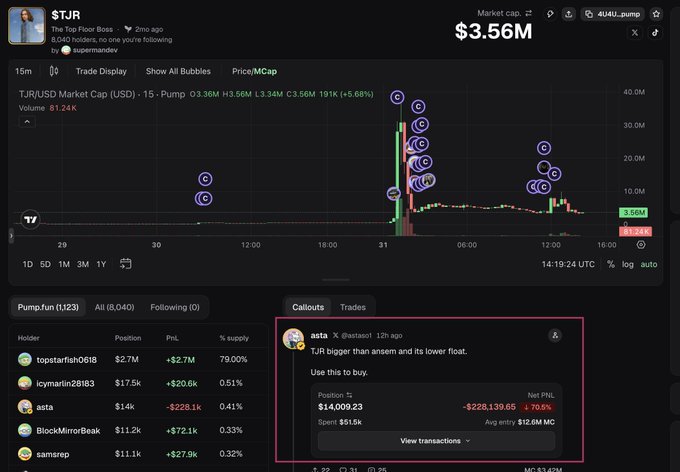Click the 81.24K volume label on the axis
Viewport: 680px width, 472px height.
click(635, 231)
